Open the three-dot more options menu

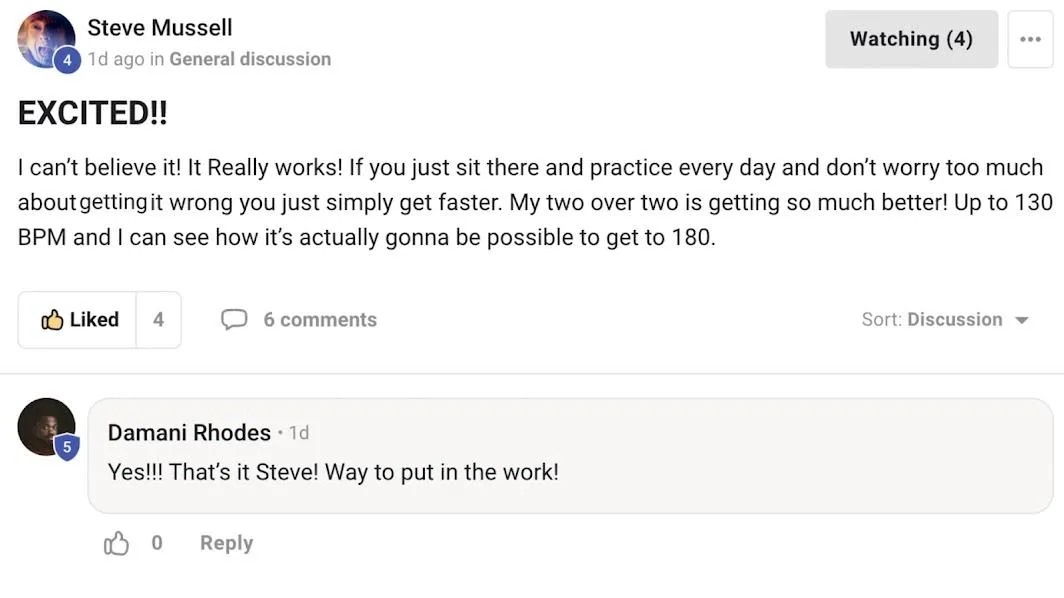pyautogui.click(x=1030, y=39)
